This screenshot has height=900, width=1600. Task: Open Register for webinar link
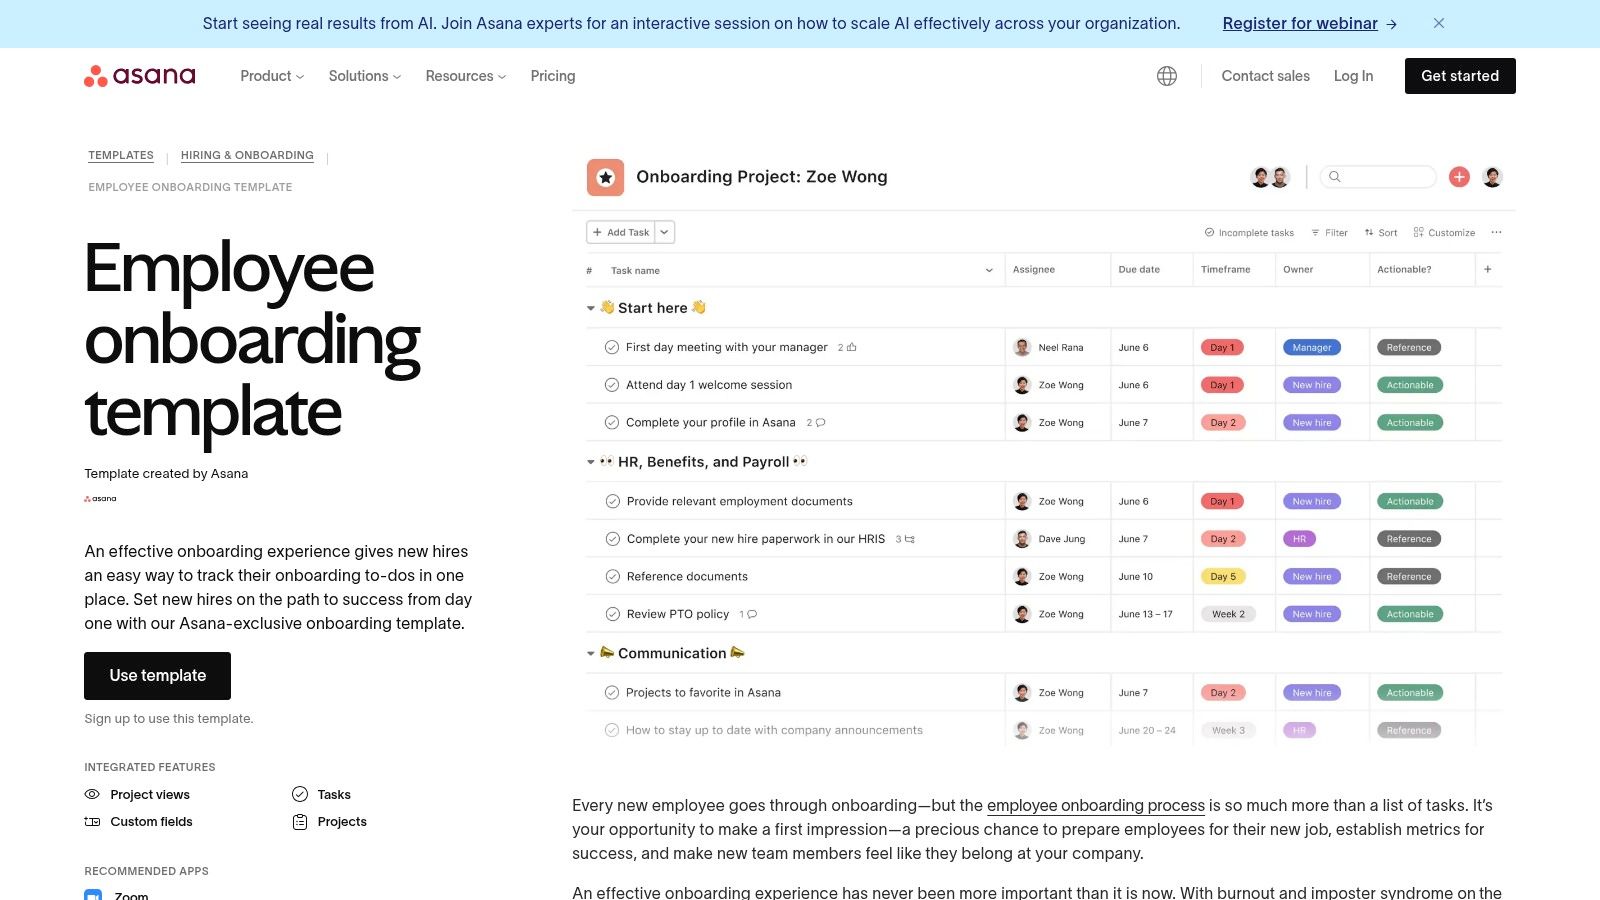[x=1300, y=24]
